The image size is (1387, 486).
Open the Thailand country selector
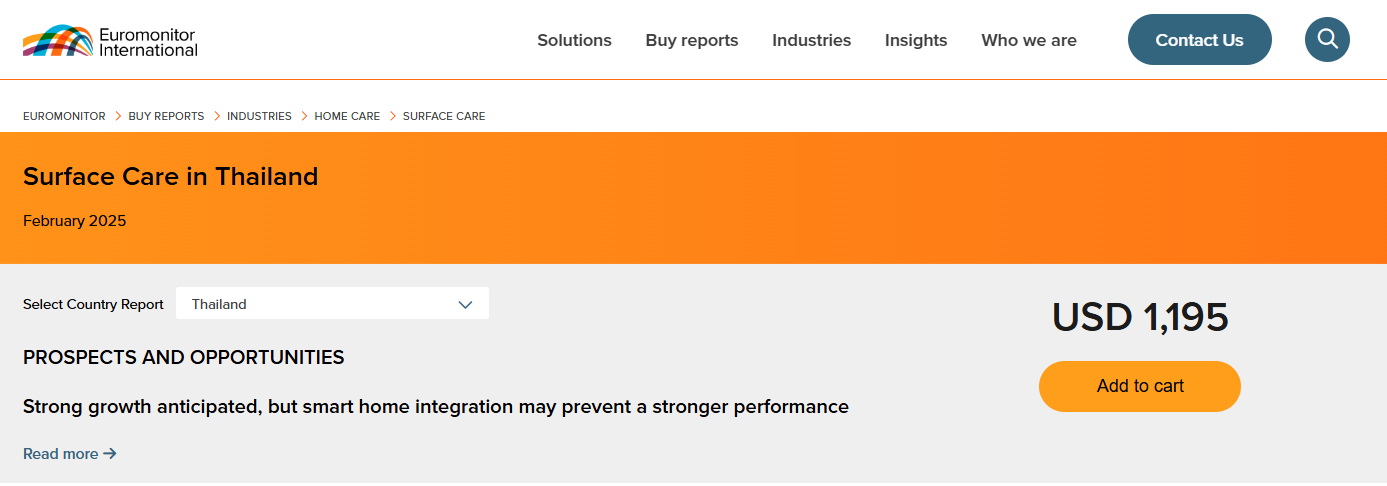click(x=331, y=304)
